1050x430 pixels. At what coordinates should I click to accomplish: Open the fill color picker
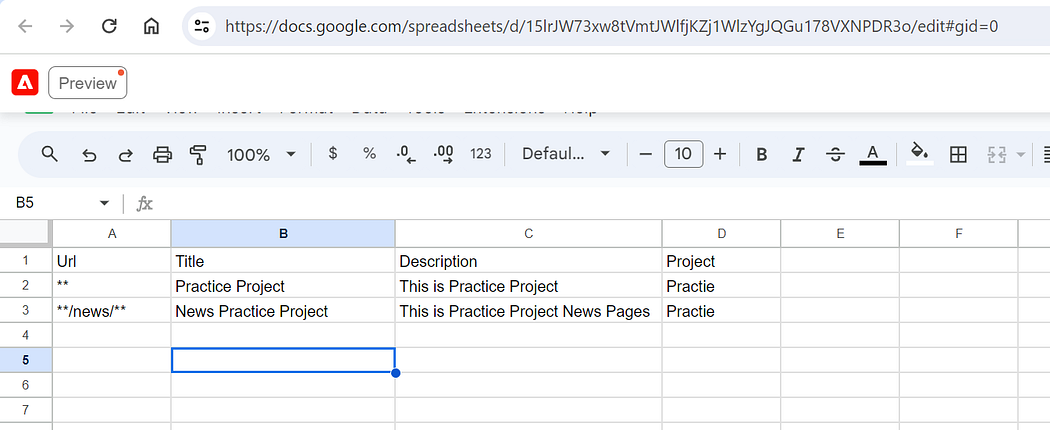coord(920,154)
